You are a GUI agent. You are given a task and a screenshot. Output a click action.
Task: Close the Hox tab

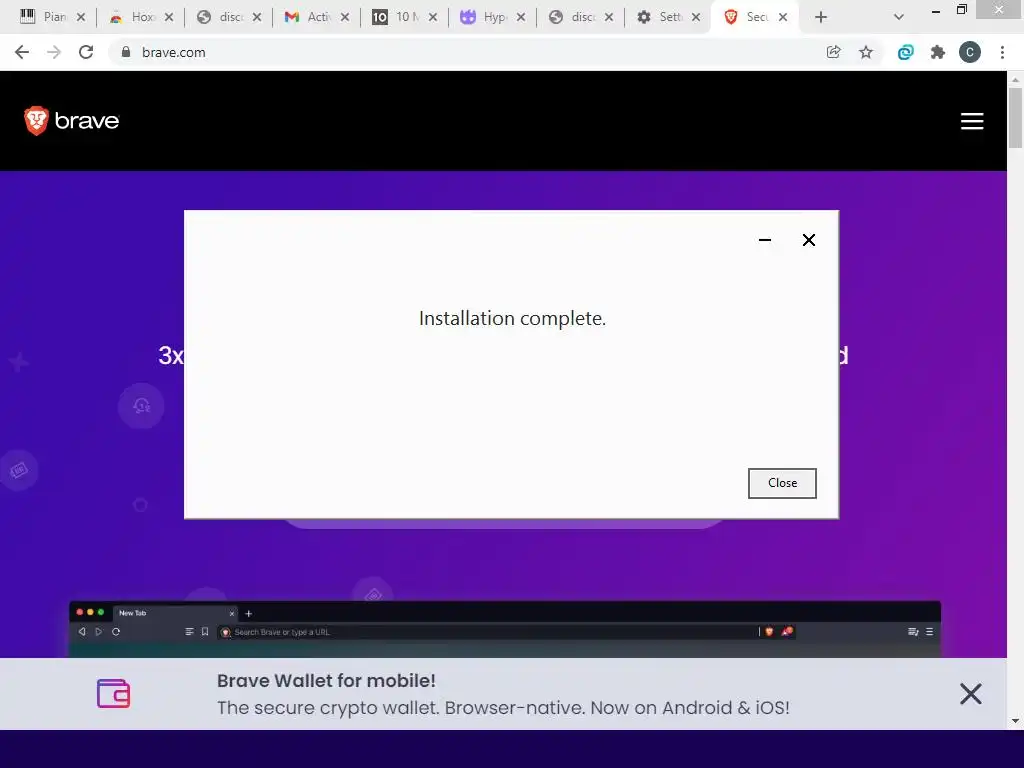(169, 17)
